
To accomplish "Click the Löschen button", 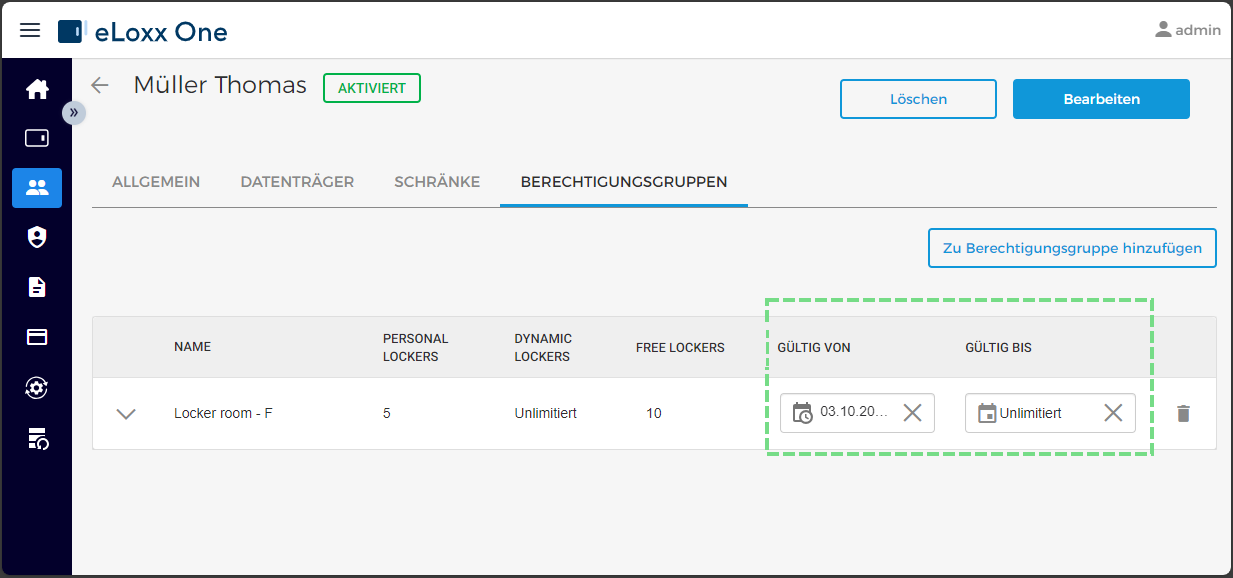I will [x=918, y=99].
